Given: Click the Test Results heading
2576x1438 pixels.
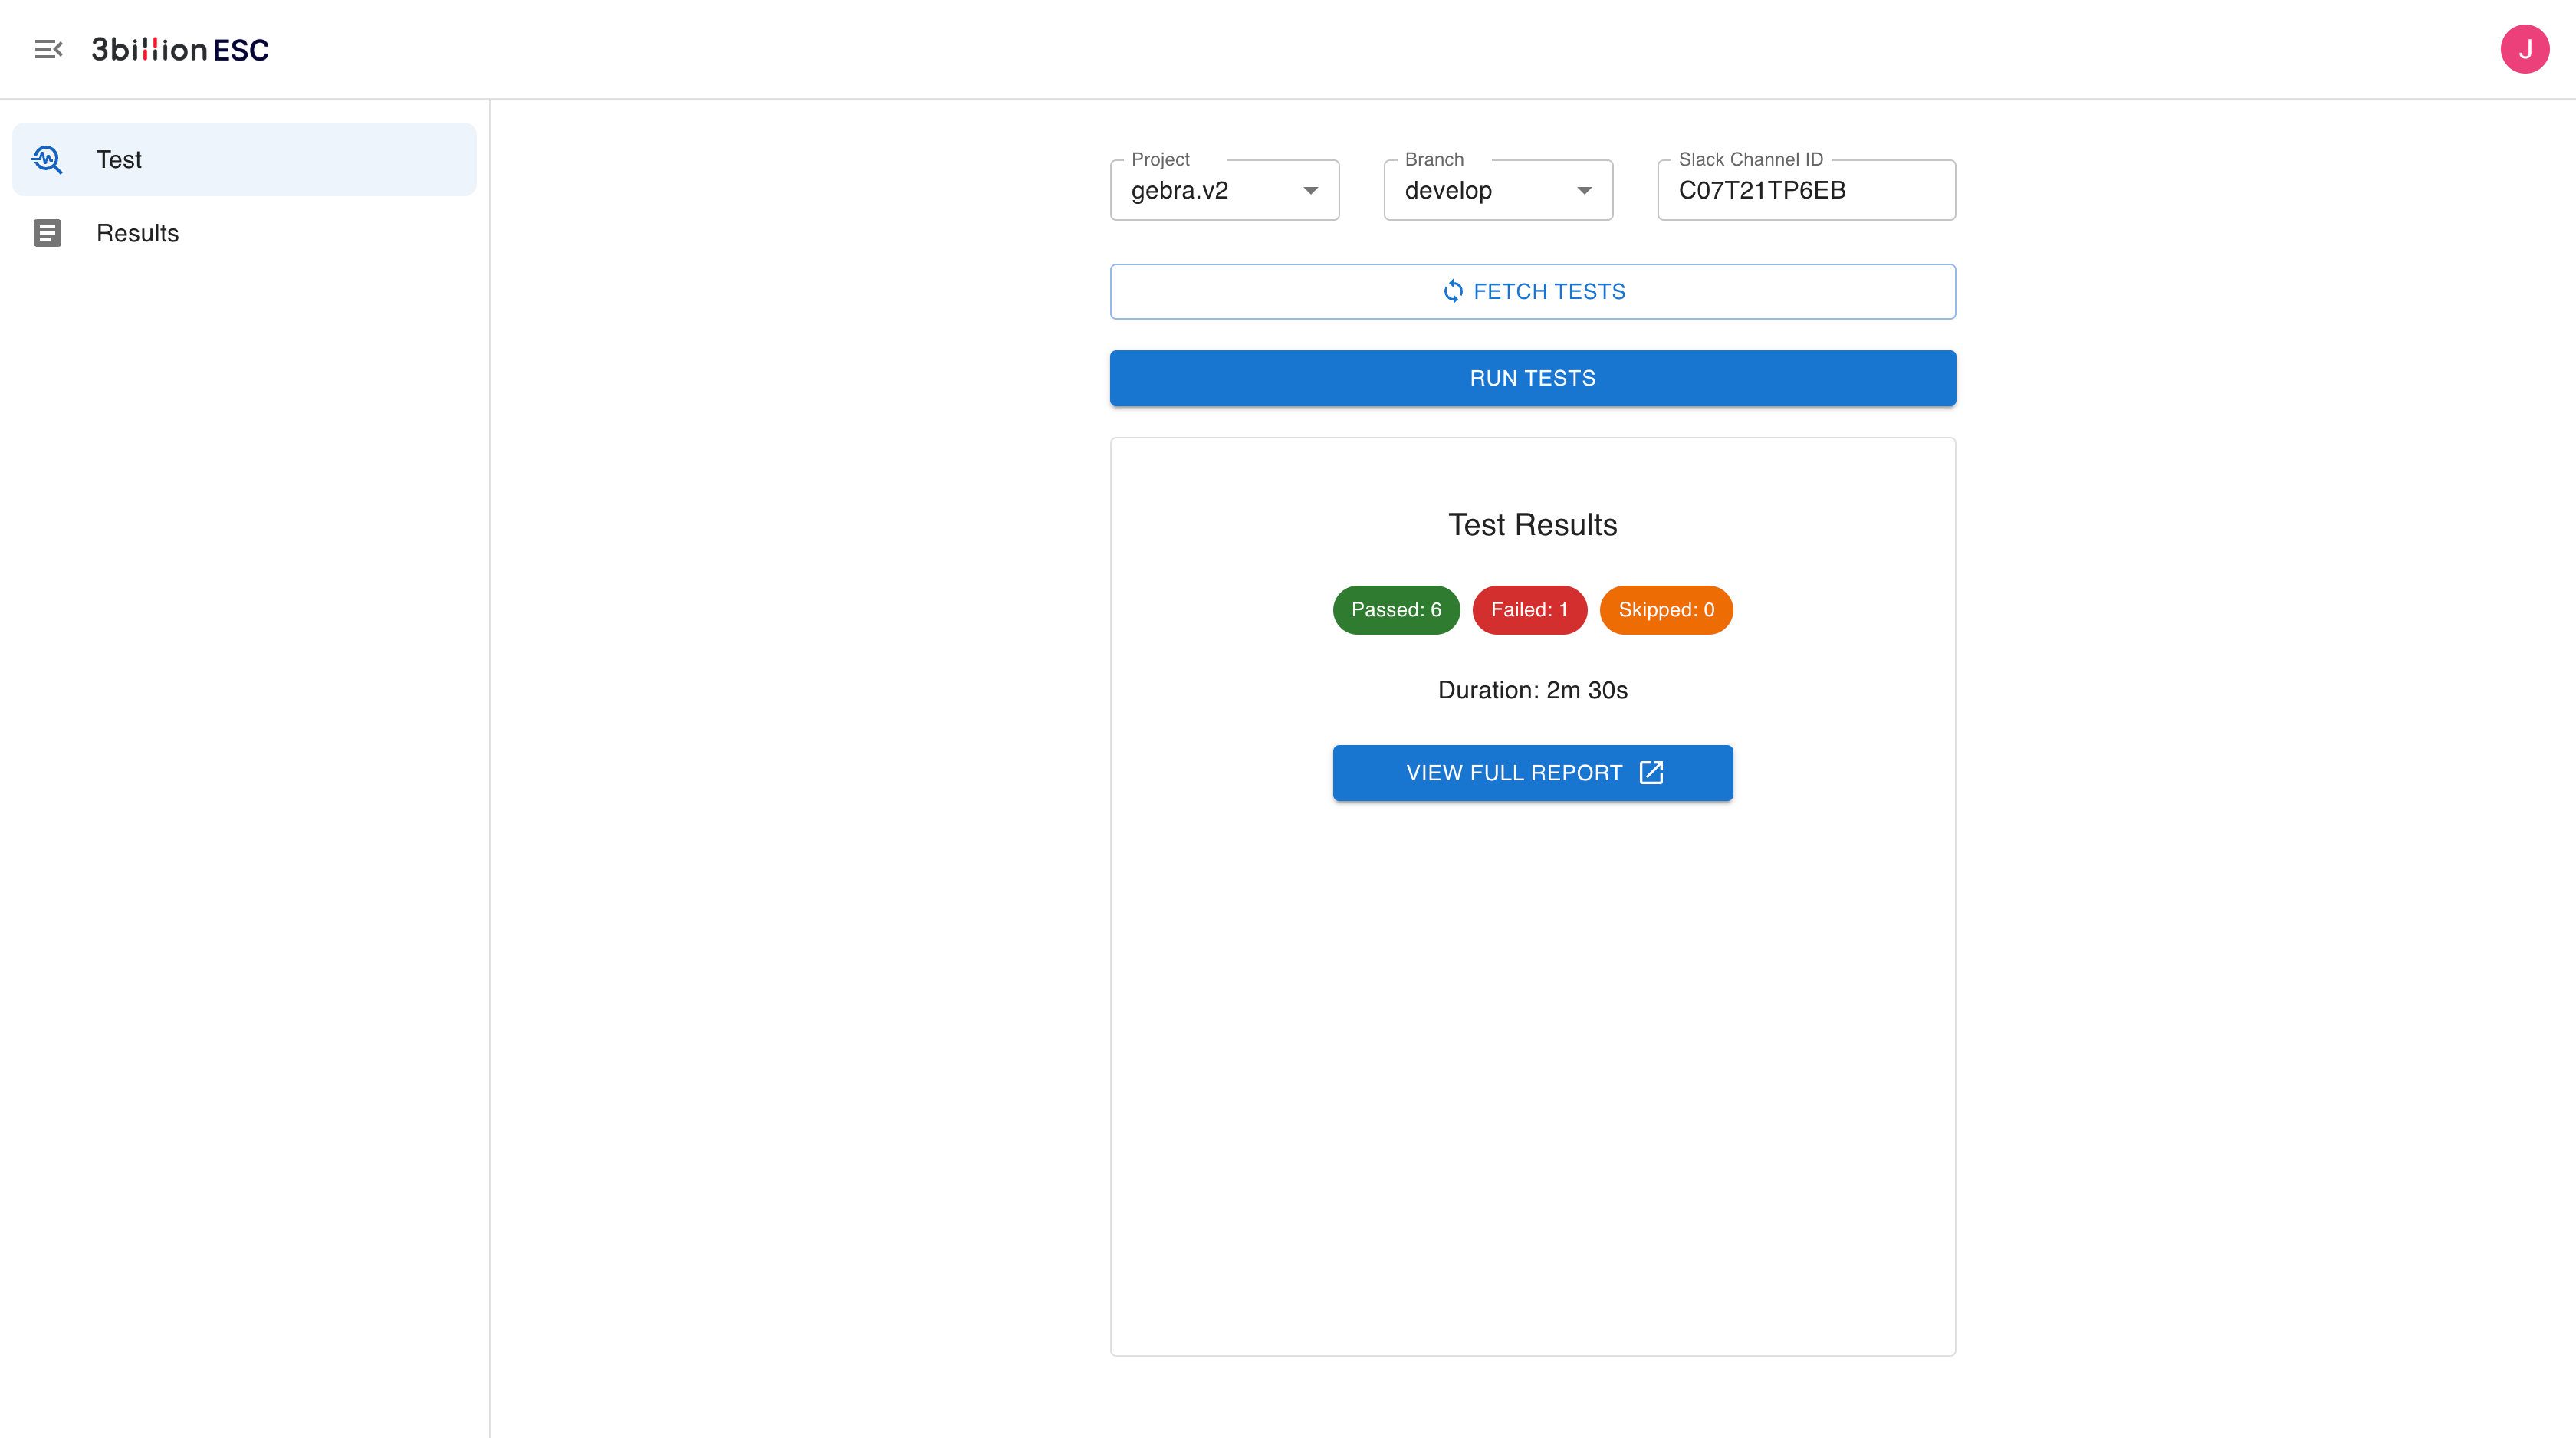Looking at the screenshot, I should [x=1532, y=524].
